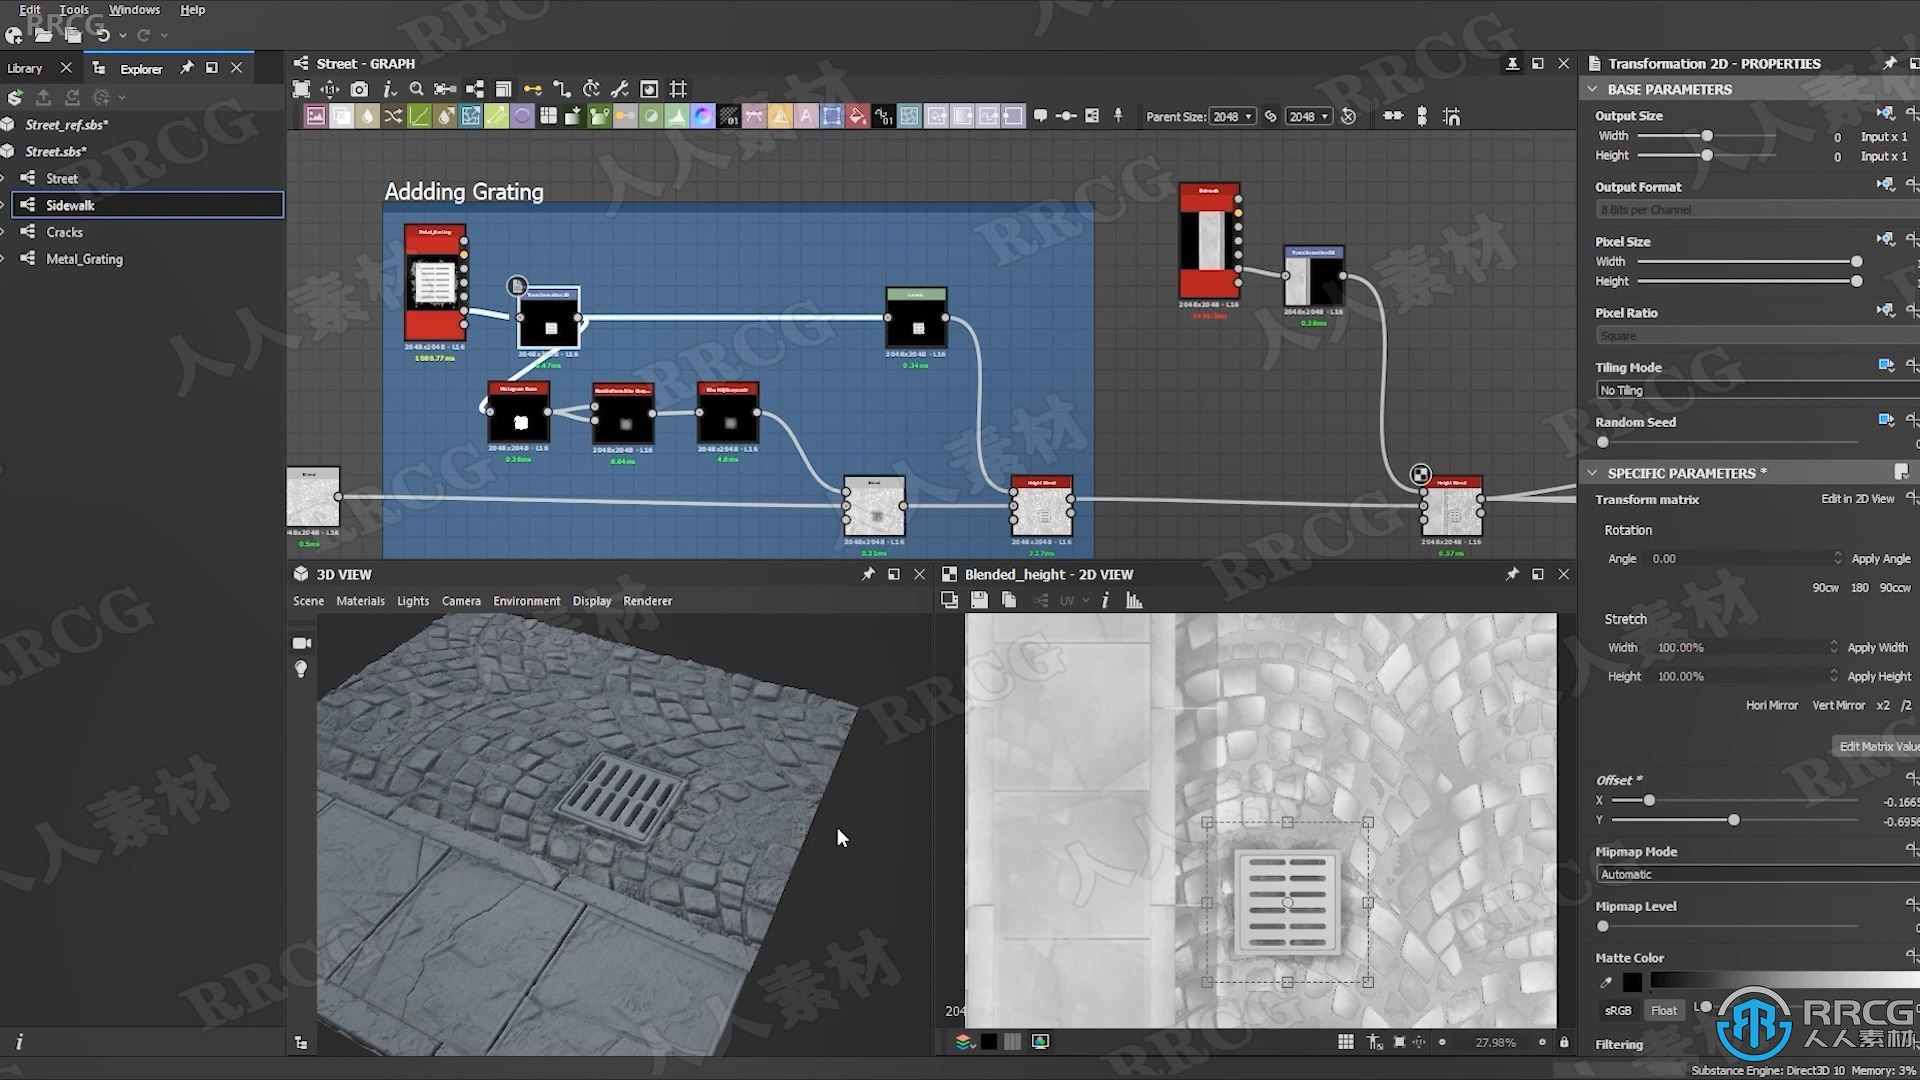Toggle the pin on 3D View panel

868,574
